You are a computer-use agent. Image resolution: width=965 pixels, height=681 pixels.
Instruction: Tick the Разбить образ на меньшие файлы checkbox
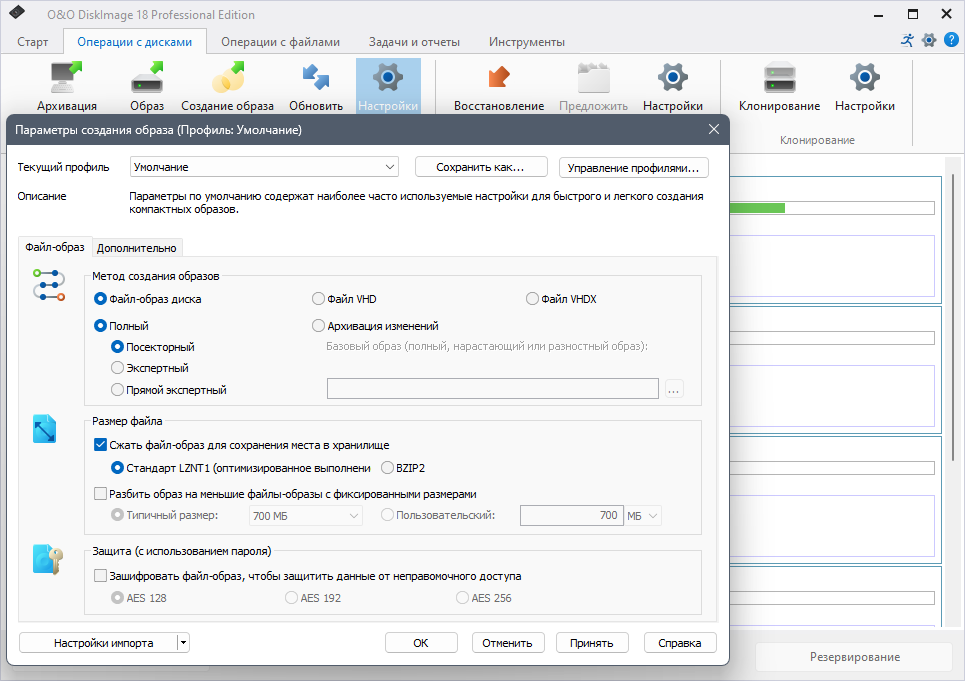click(100, 493)
